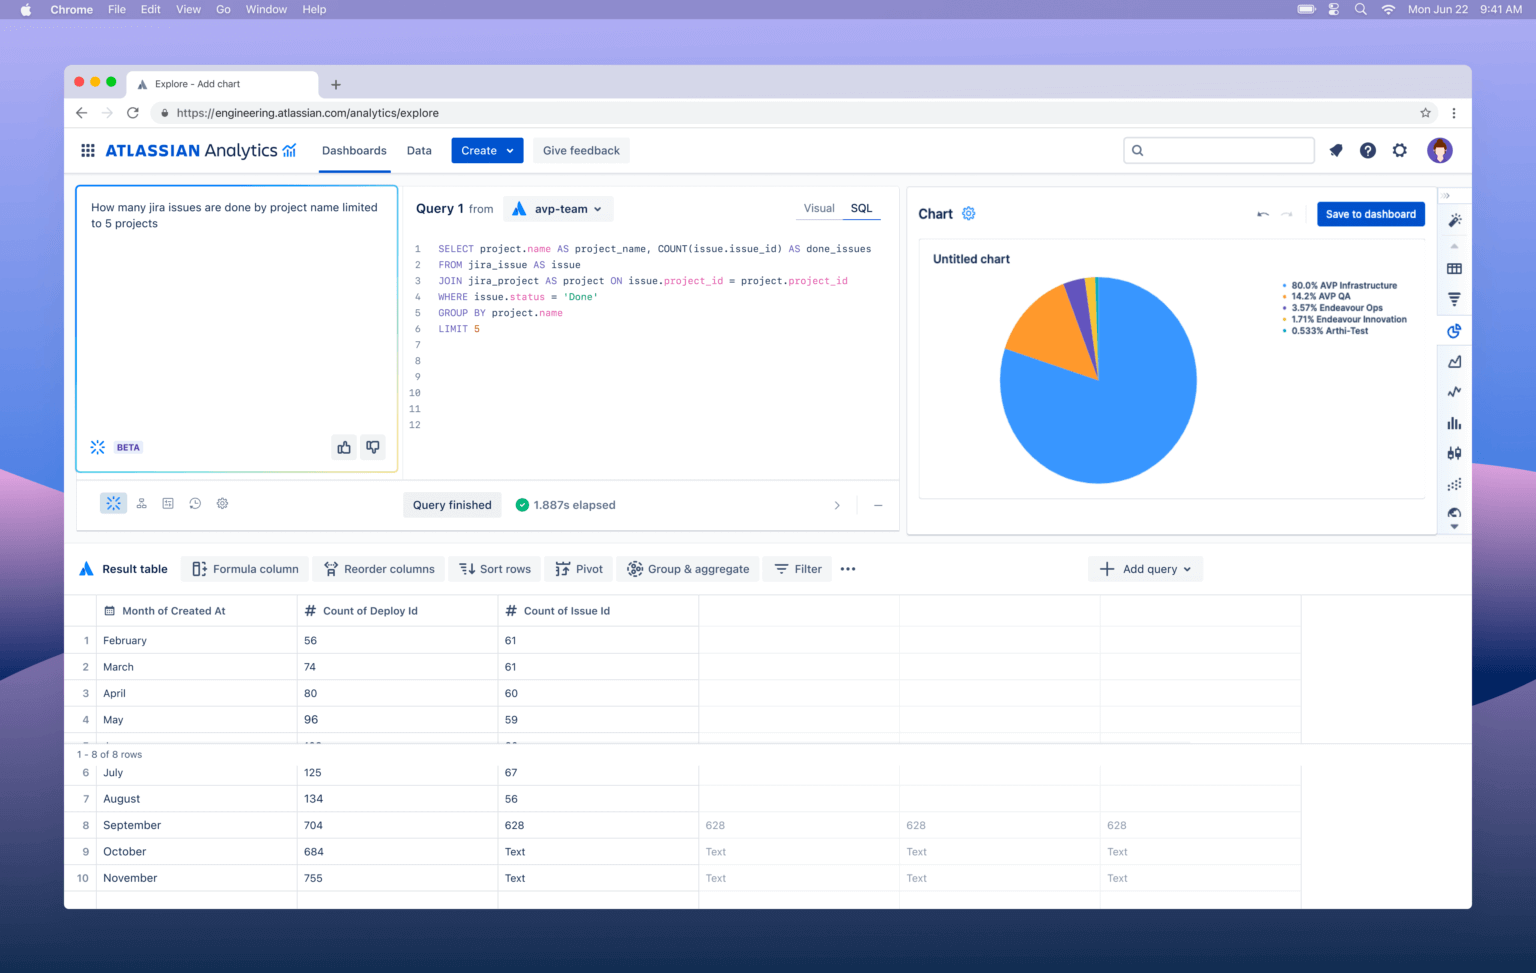Open chart settings gear next to Chart
The image size is (1536, 973).
(x=968, y=214)
